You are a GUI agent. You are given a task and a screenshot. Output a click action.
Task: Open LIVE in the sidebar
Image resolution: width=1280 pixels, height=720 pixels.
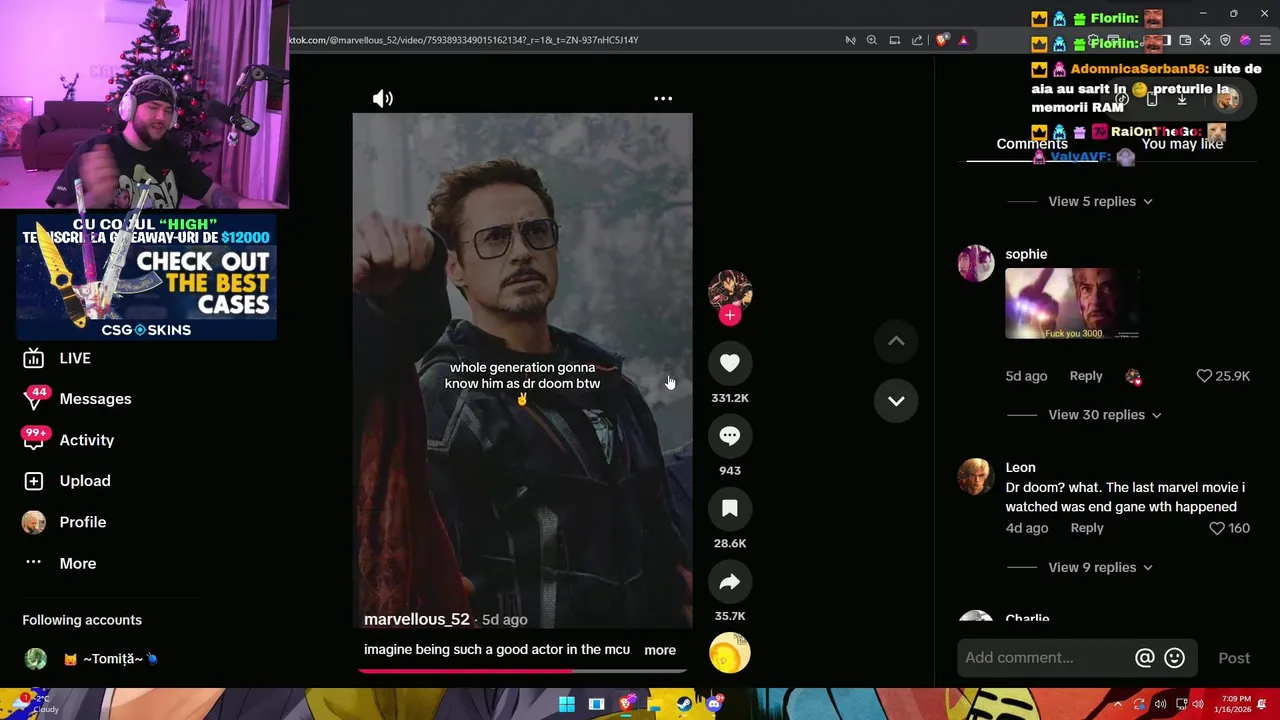pos(75,358)
